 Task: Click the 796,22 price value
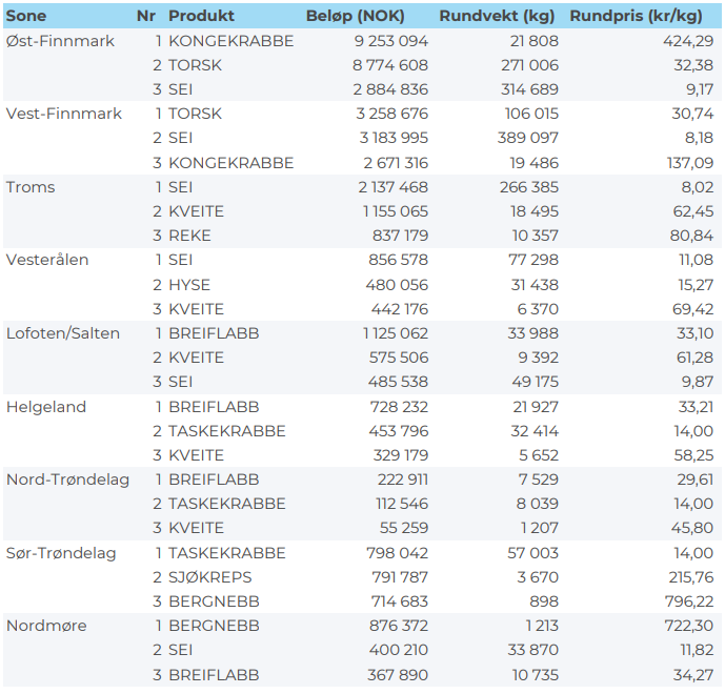pyautogui.click(x=689, y=602)
